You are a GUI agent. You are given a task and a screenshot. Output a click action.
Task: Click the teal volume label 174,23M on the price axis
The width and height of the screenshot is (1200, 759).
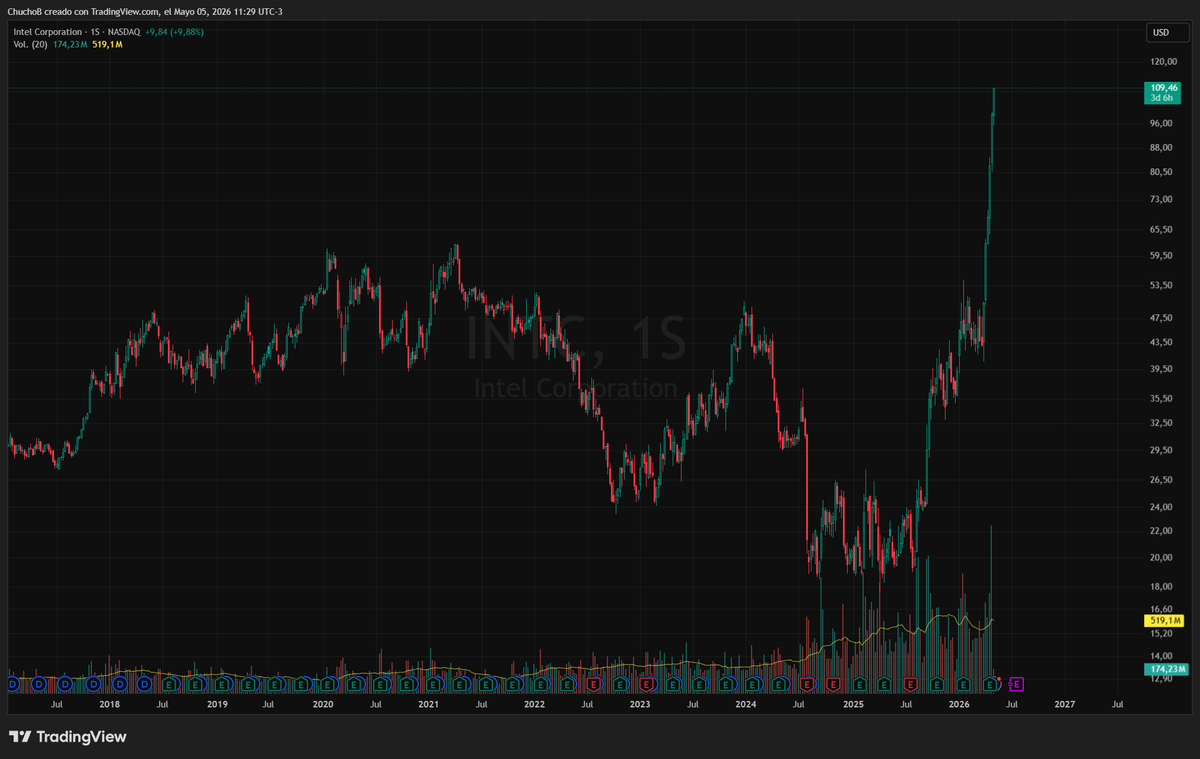click(x=1165, y=668)
